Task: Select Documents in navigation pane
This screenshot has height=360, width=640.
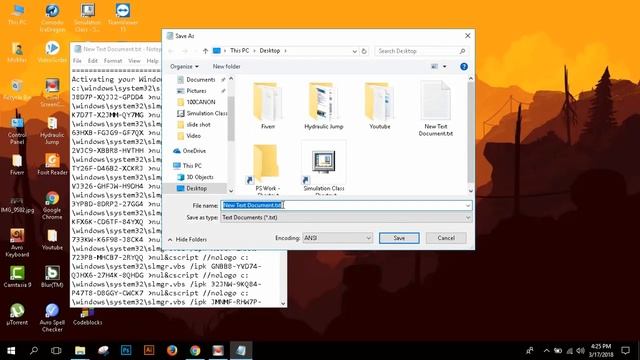Action: coord(200,80)
